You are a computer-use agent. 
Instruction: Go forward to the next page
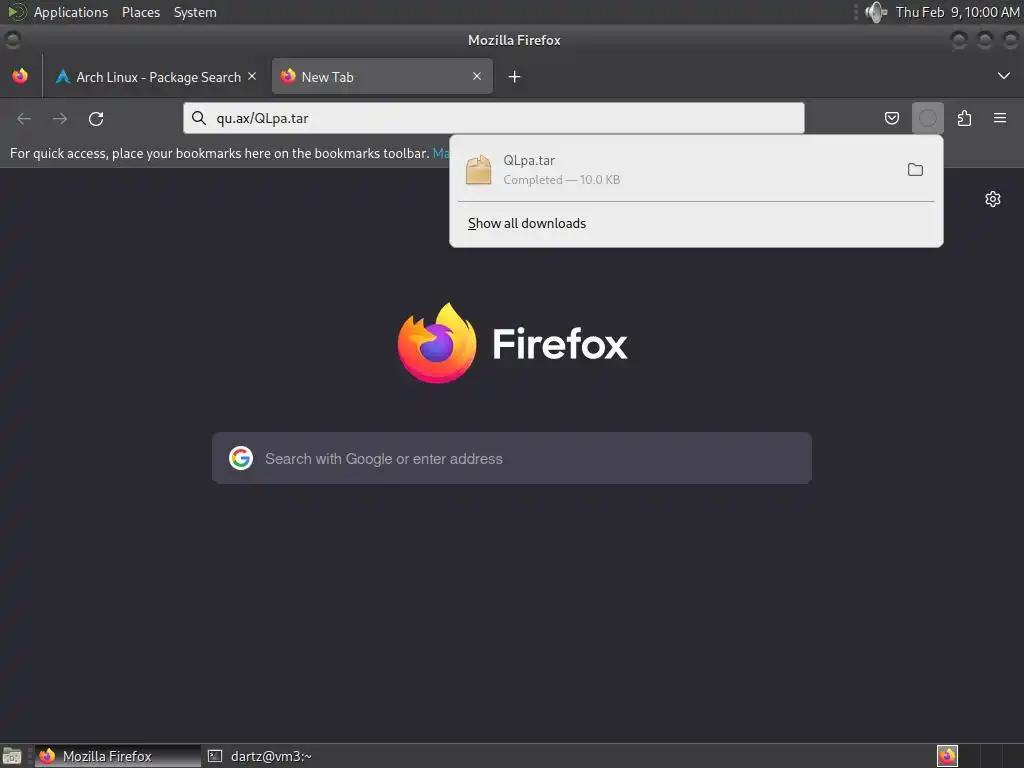pyautogui.click(x=60, y=119)
